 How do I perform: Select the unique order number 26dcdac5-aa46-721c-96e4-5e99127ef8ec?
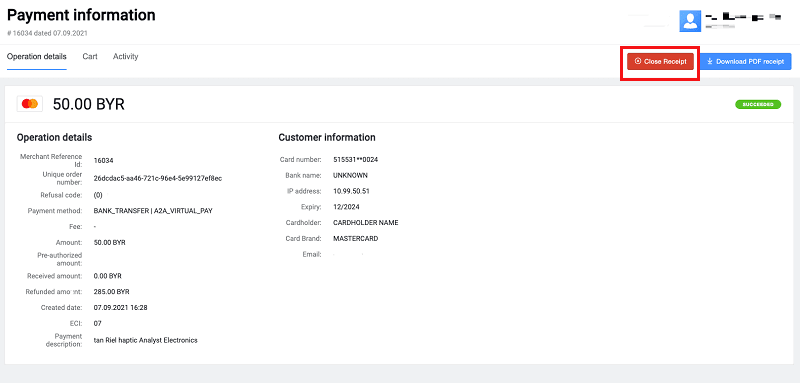[158, 178]
